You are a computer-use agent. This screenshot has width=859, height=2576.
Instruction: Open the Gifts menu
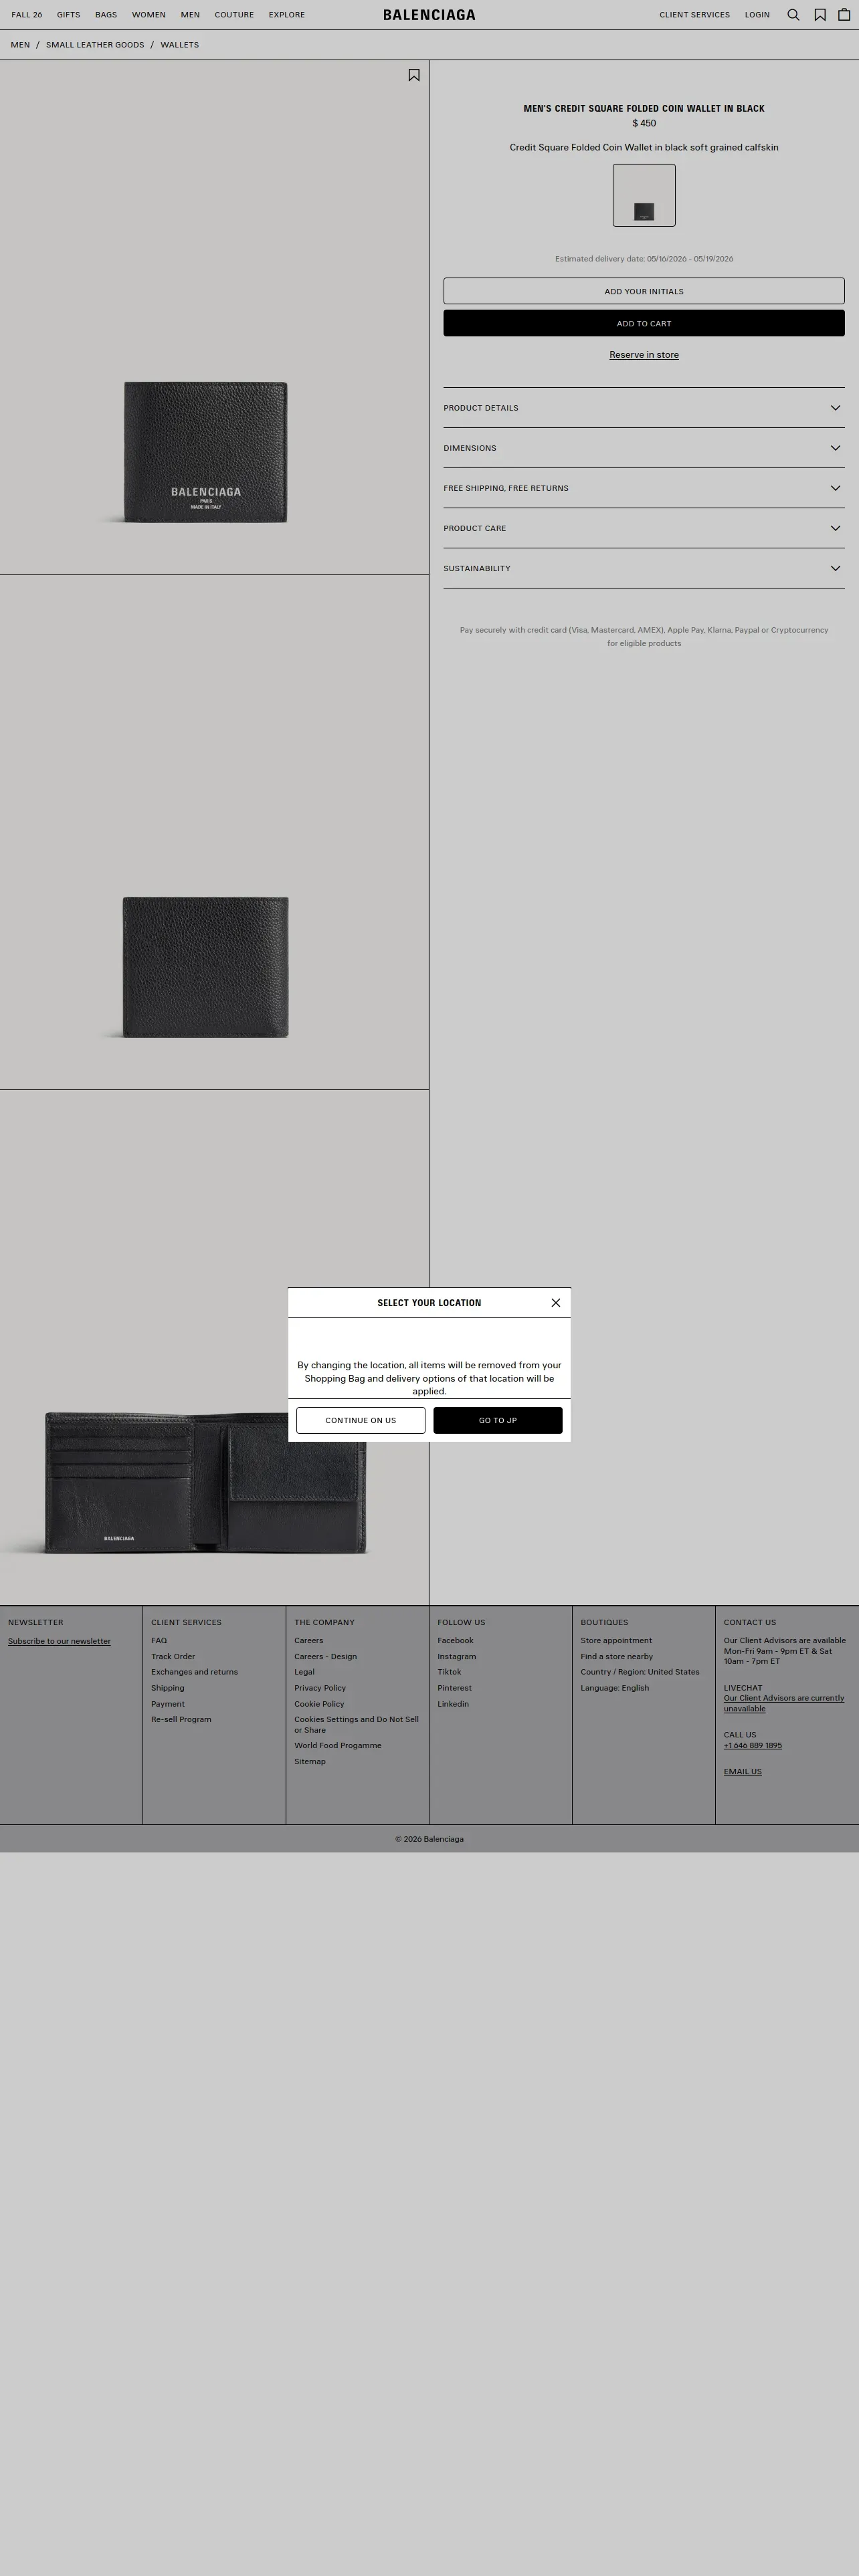(69, 15)
